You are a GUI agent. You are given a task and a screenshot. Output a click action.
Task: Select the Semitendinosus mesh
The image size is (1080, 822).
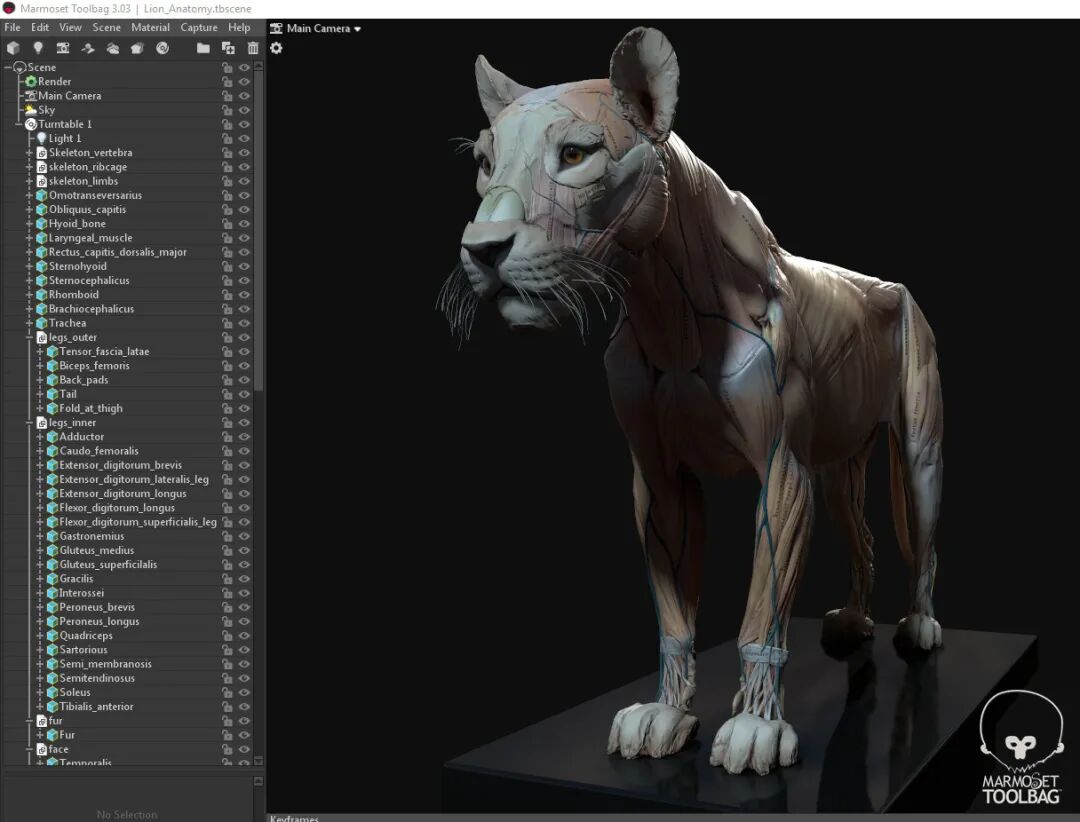coord(97,678)
